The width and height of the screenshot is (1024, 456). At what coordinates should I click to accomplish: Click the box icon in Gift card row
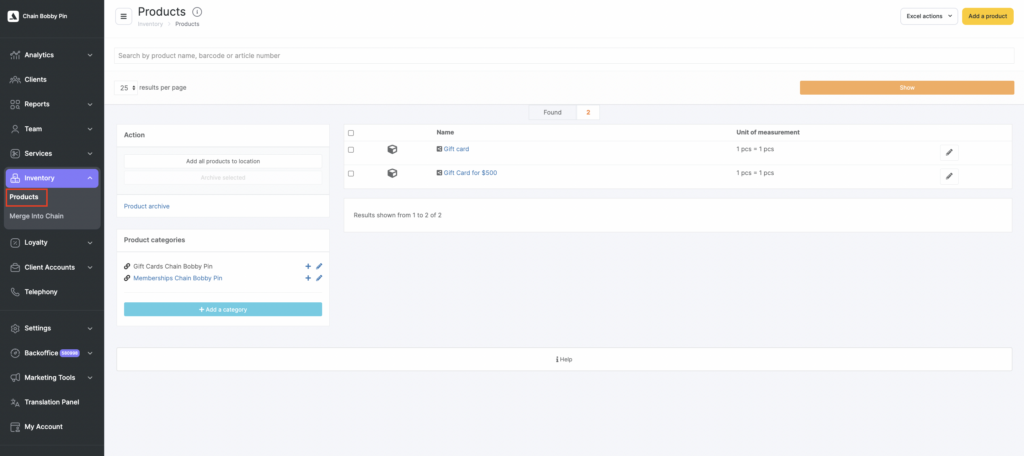point(392,149)
